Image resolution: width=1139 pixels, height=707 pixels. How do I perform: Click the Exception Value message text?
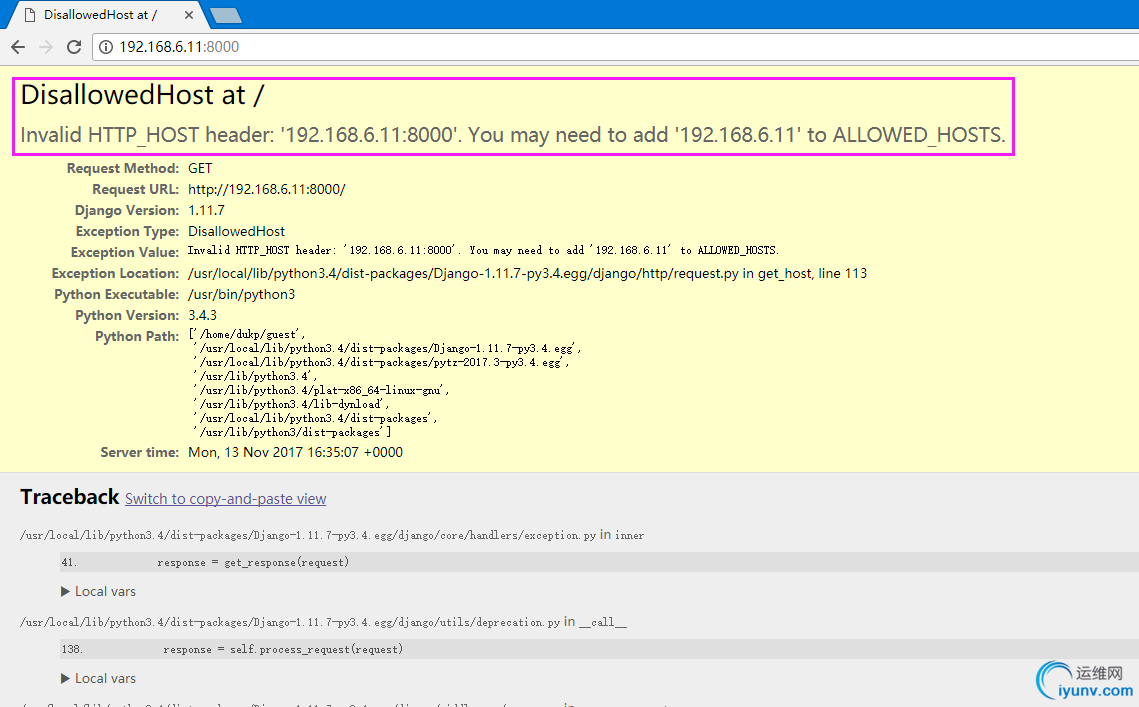point(483,251)
